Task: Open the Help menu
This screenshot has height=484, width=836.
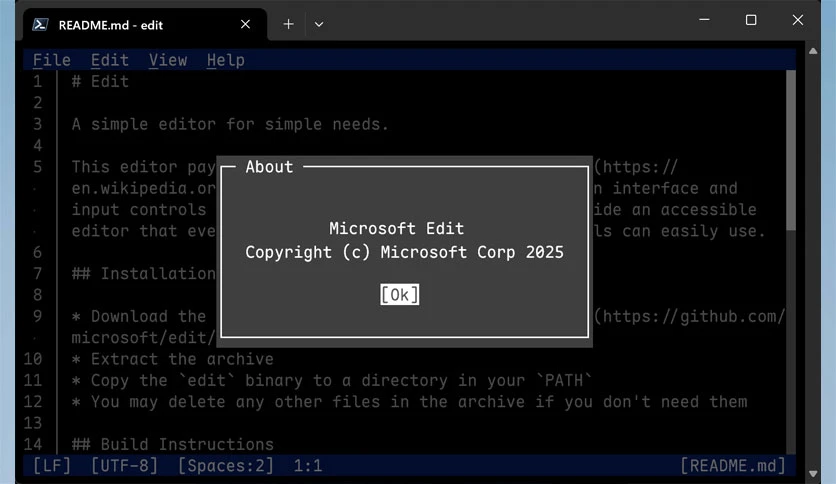Action: point(226,60)
